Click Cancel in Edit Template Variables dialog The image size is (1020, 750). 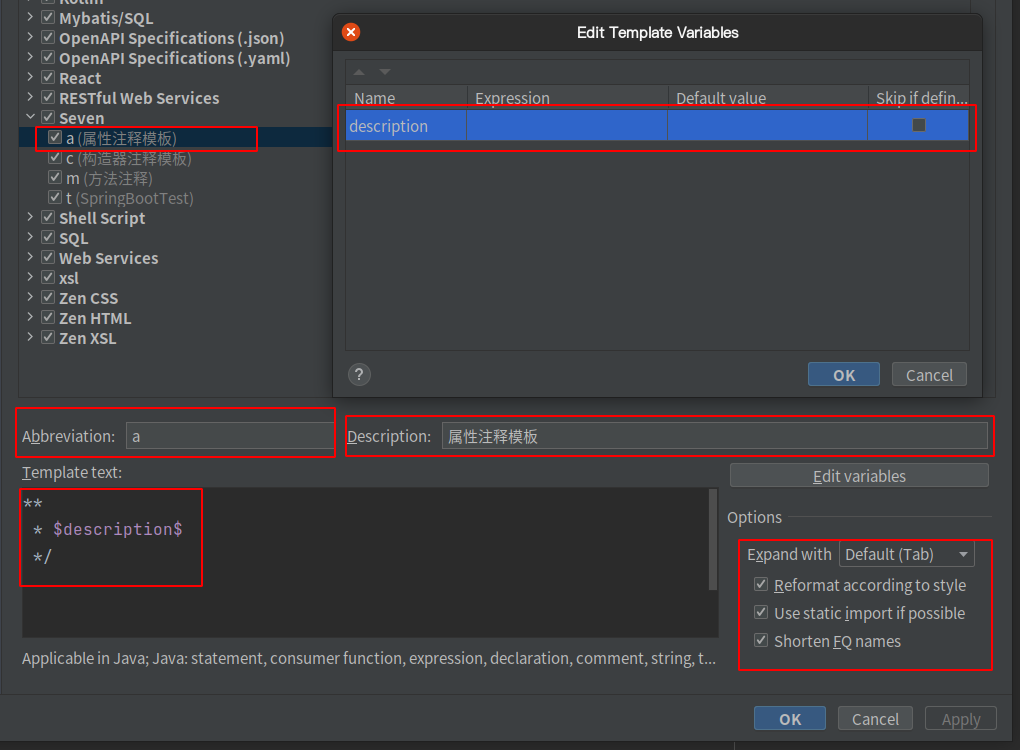[929, 375]
